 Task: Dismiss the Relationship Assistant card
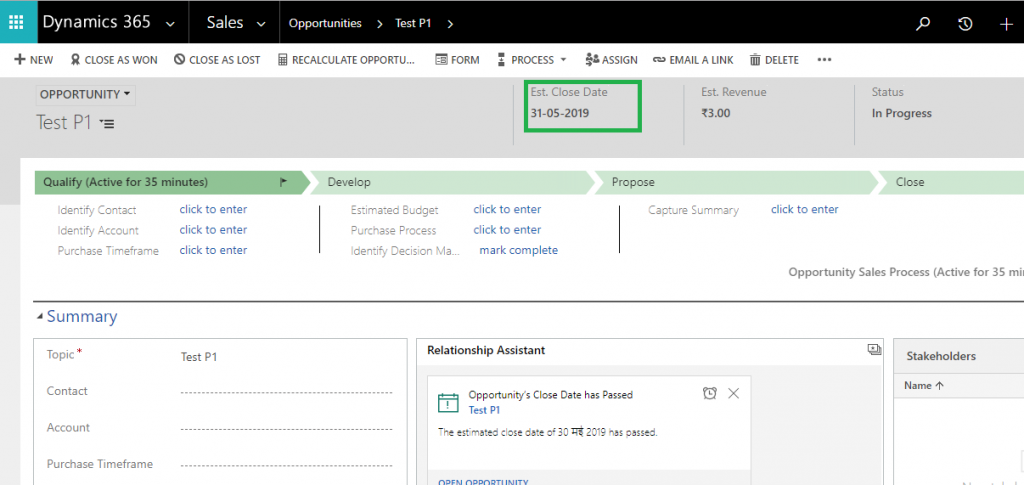pos(734,394)
